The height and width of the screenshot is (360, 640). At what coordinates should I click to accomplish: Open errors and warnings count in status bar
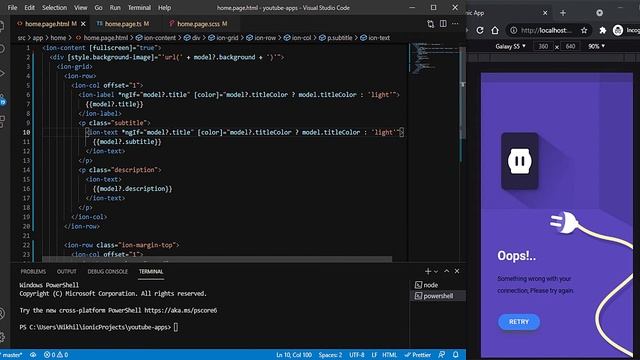click(x=56, y=355)
